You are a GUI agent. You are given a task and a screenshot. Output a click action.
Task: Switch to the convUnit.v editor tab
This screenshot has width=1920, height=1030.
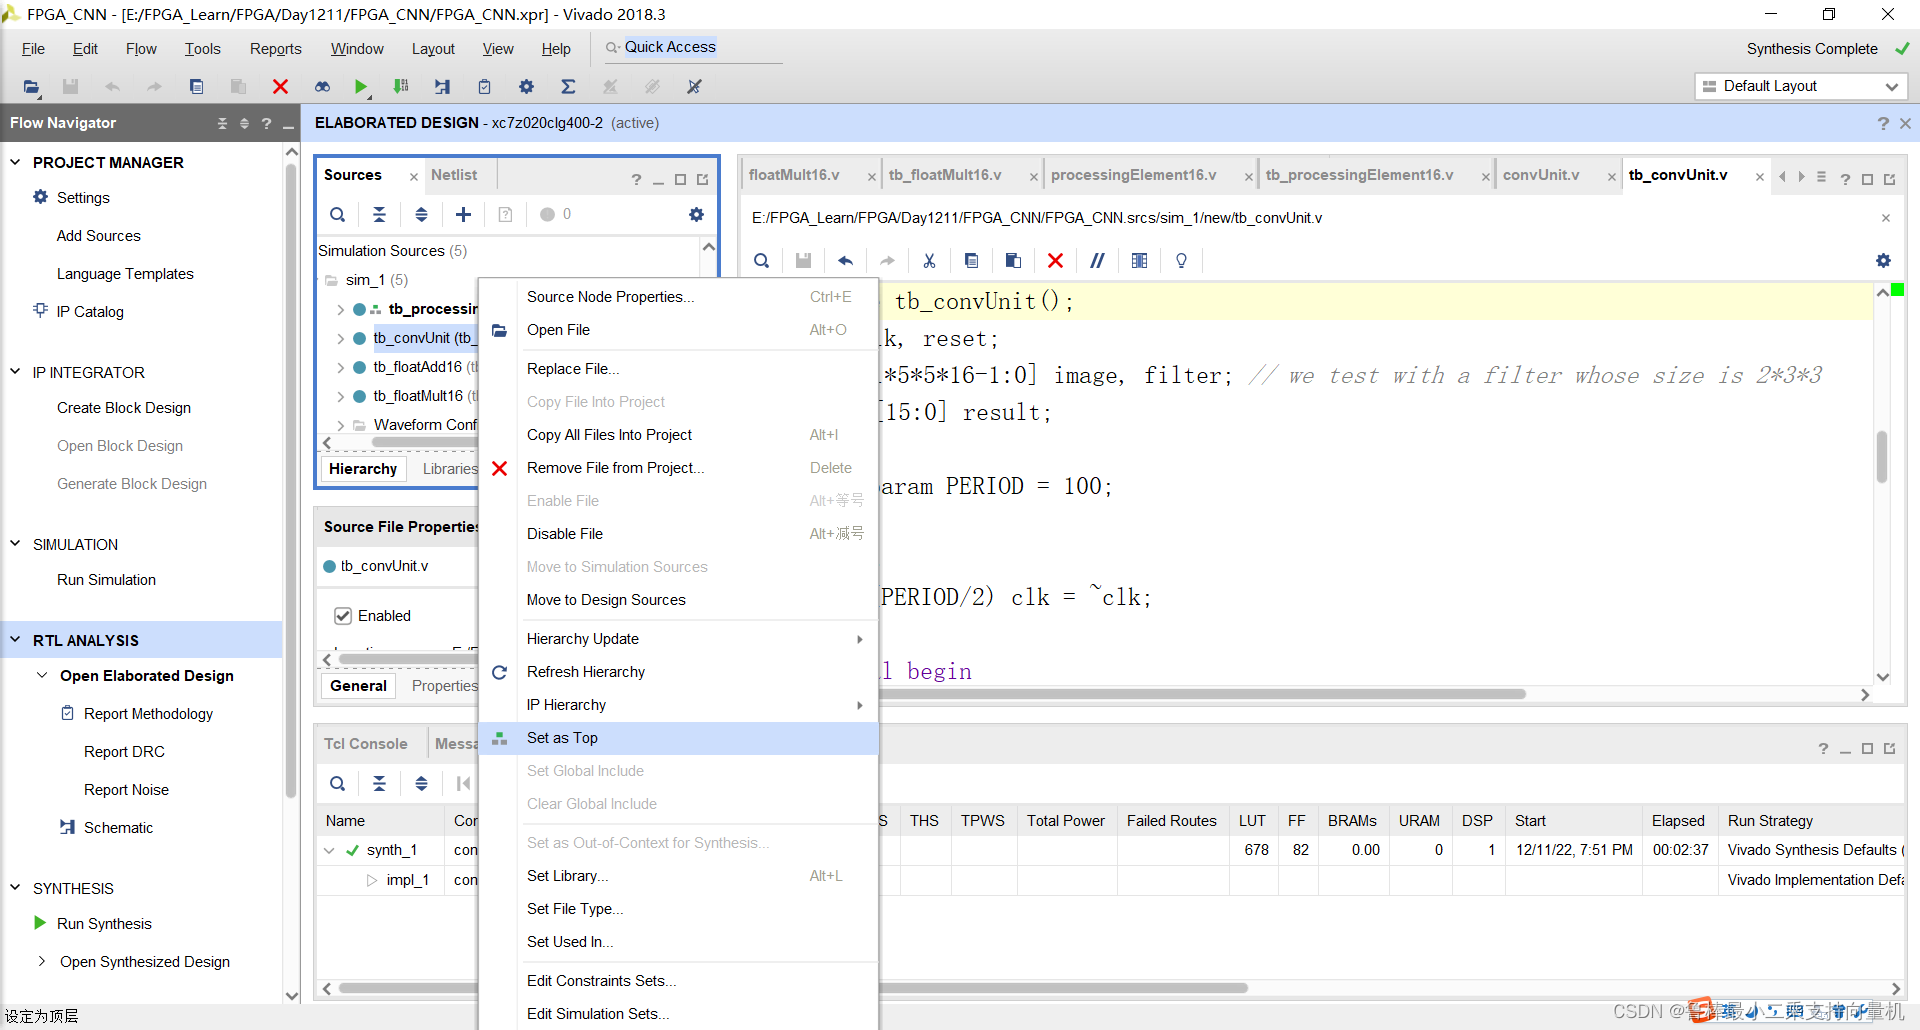(1541, 175)
